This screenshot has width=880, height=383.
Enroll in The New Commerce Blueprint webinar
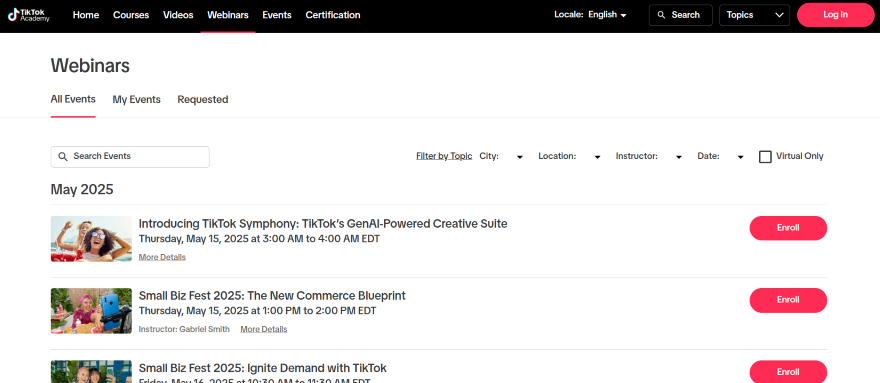(788, 300)
